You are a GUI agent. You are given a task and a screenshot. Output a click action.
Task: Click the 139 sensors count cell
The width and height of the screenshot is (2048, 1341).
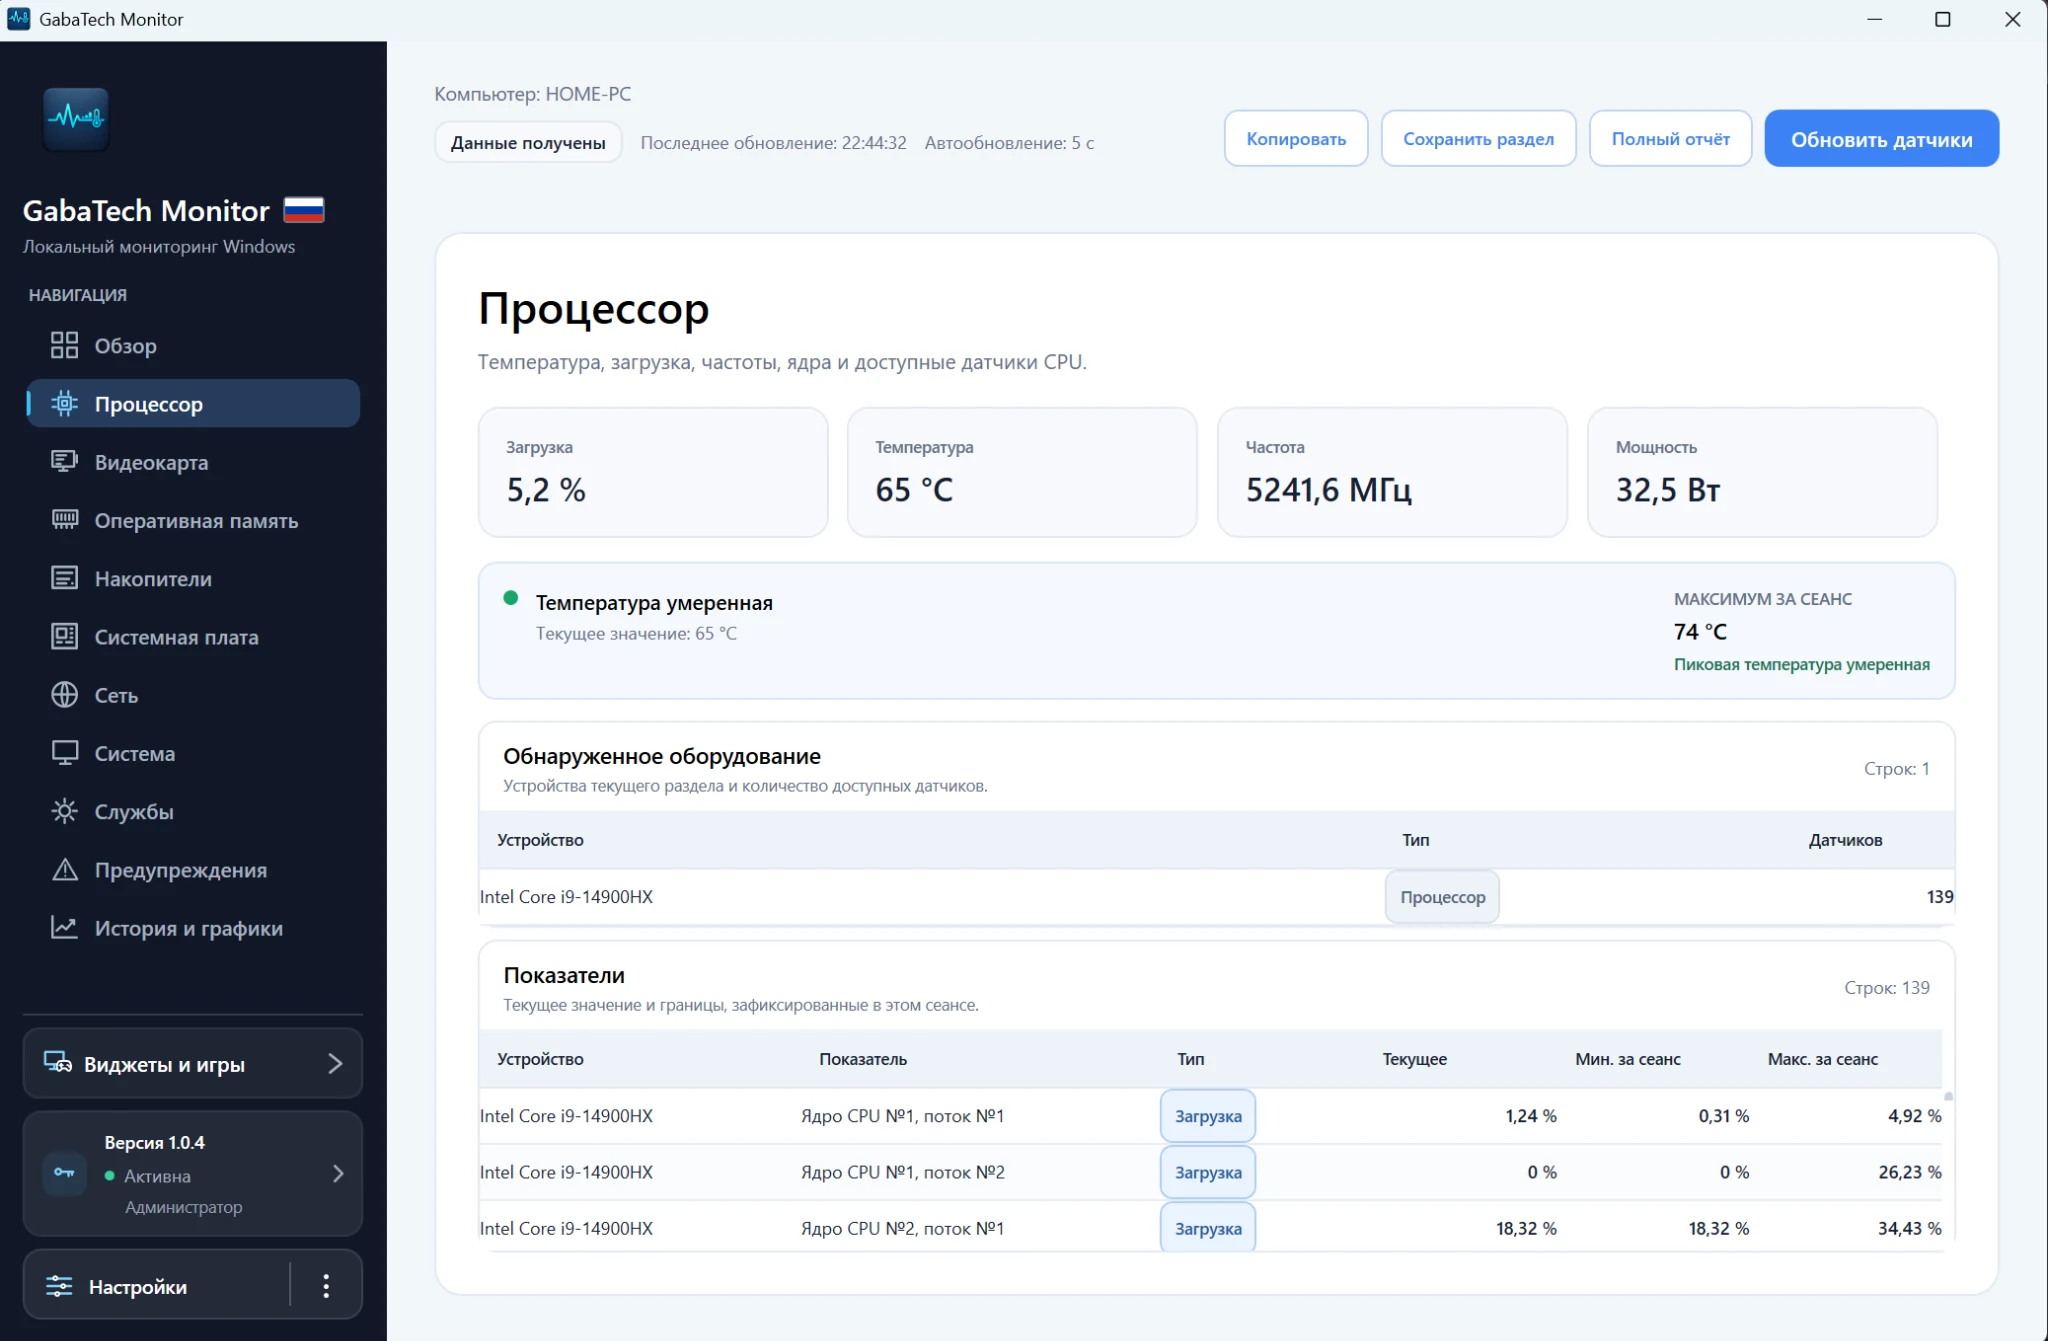[x=1939, y=896]
